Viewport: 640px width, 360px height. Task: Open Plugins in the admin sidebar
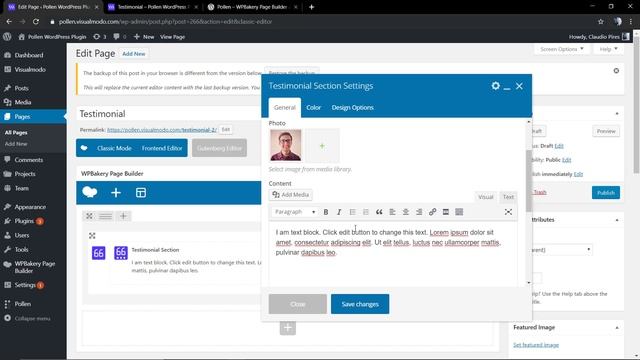pyautogui.click(x=24, y=221)
